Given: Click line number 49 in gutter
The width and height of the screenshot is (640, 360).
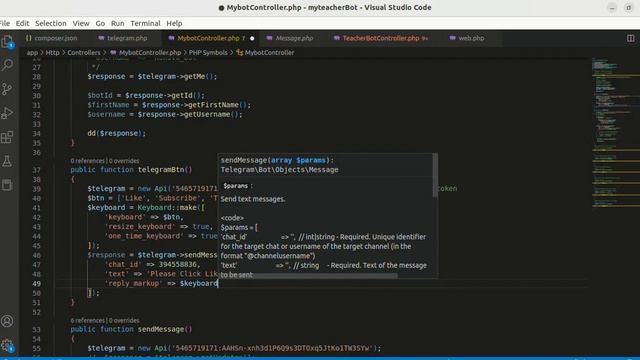Looking at the screenshot, I should click(36, 283).
